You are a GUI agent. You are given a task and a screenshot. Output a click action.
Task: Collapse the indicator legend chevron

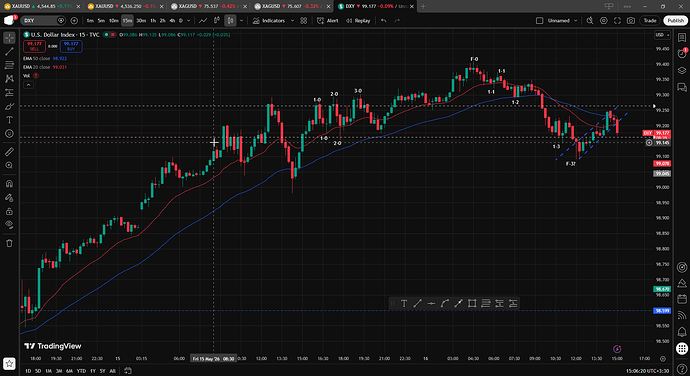28,85
